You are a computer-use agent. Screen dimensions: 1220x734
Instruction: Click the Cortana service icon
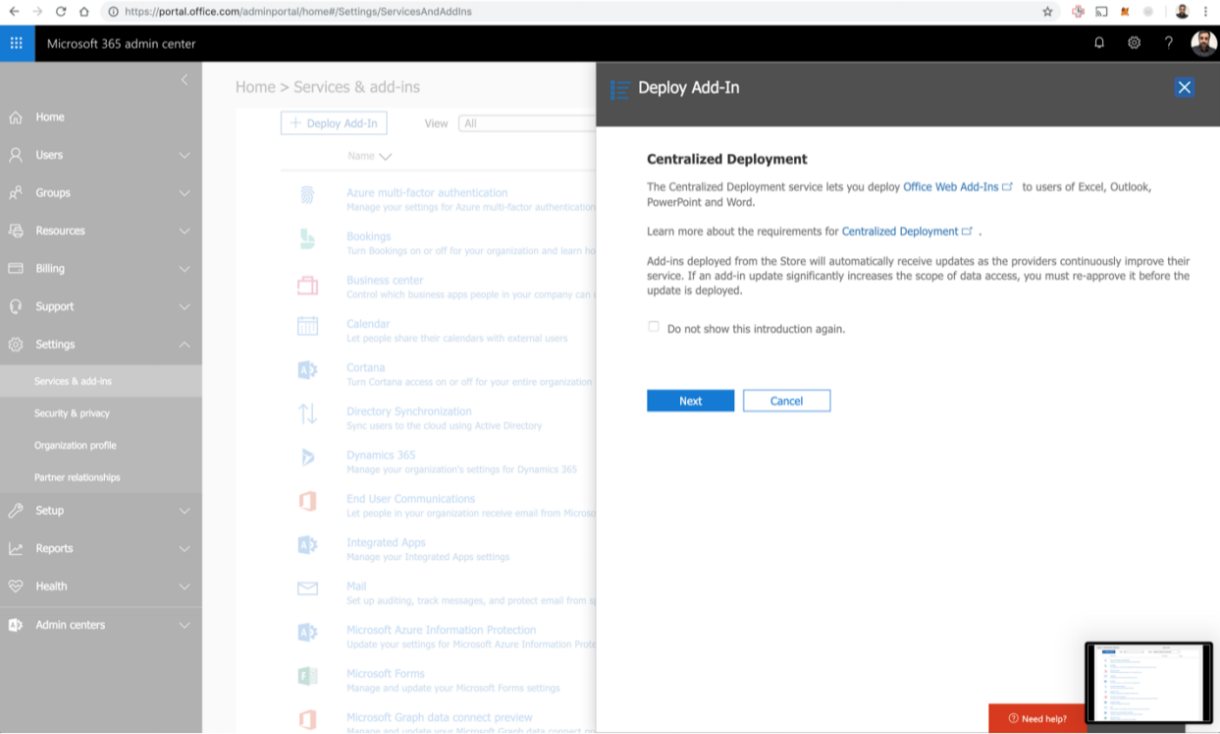308,370
